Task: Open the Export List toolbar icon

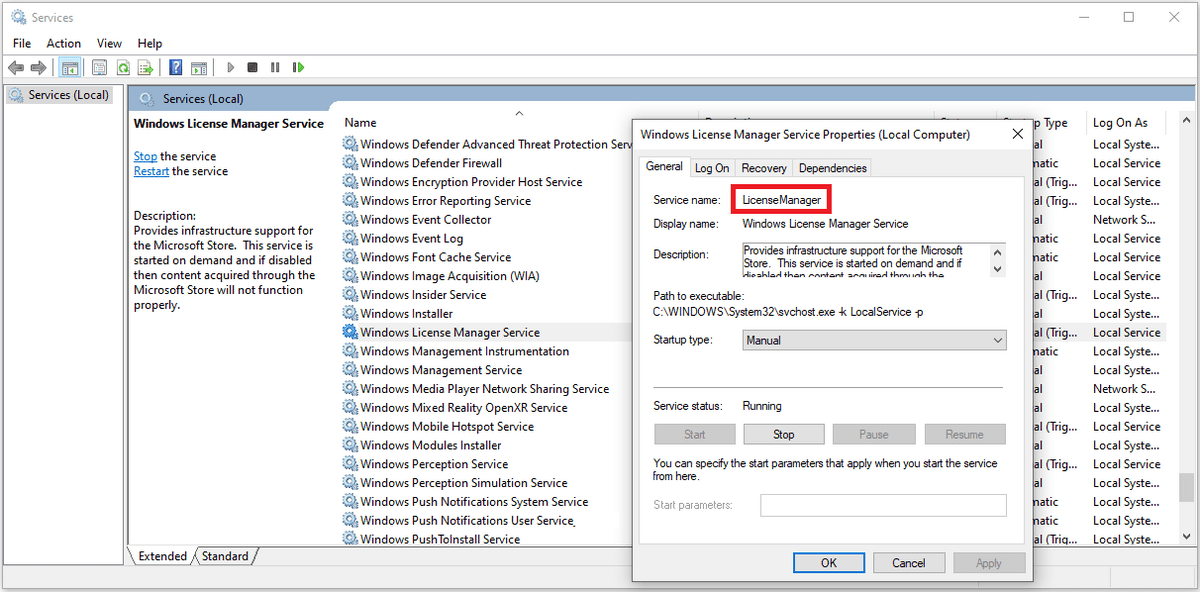Action: click(146, 67)
